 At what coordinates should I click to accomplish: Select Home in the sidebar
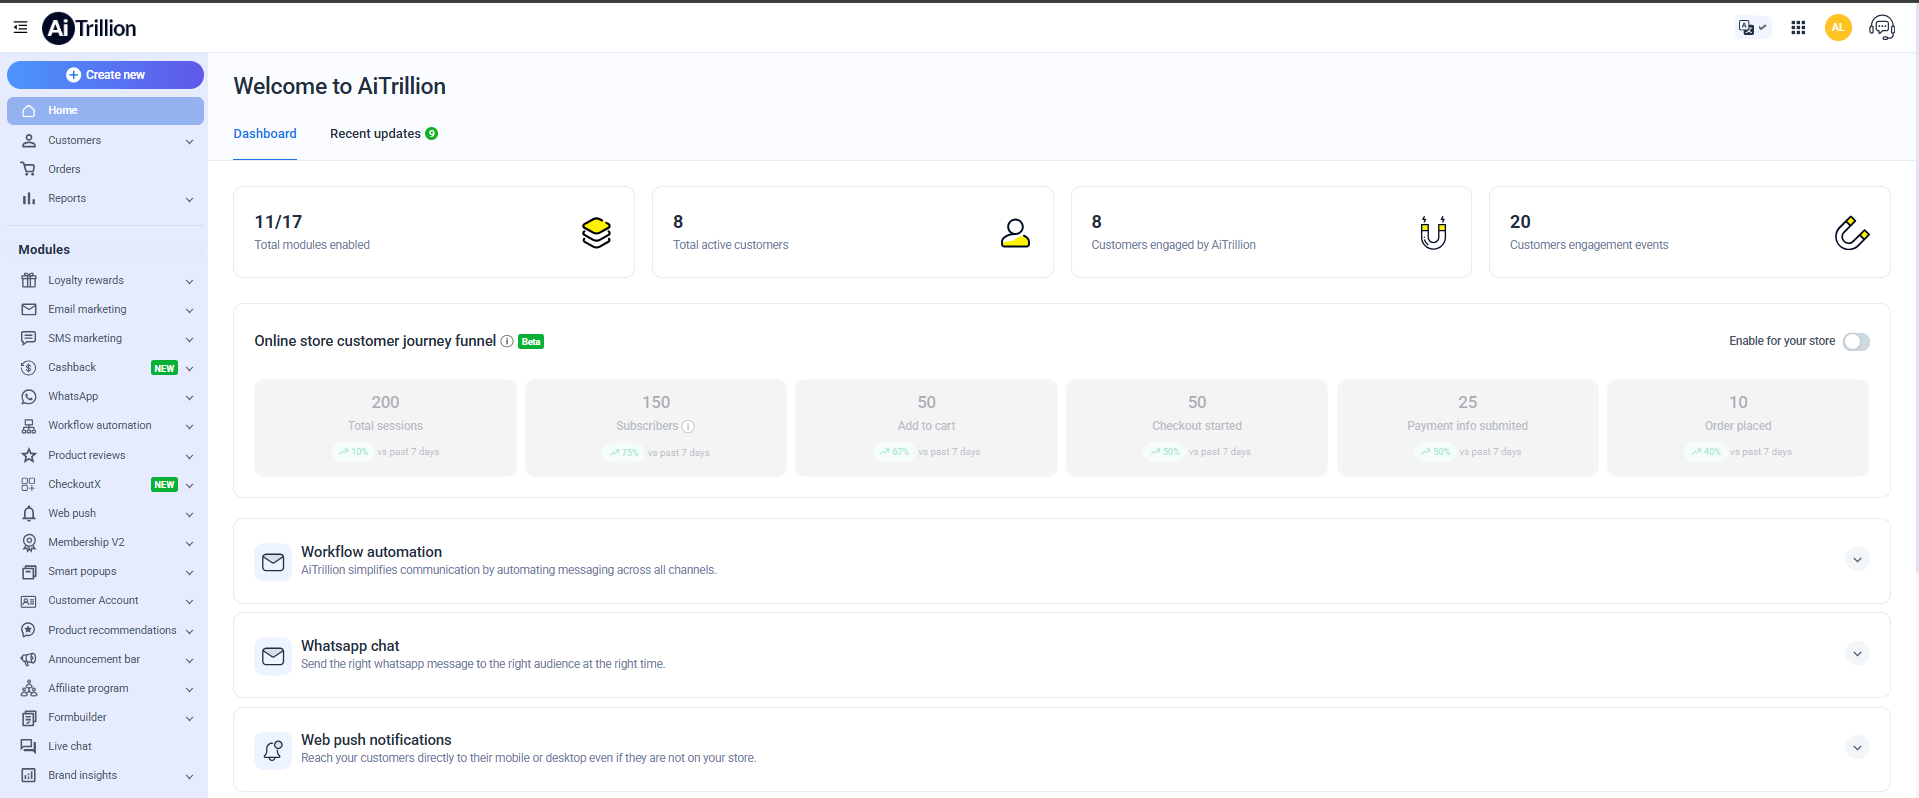pyautogui.click(x=105, y=111)
